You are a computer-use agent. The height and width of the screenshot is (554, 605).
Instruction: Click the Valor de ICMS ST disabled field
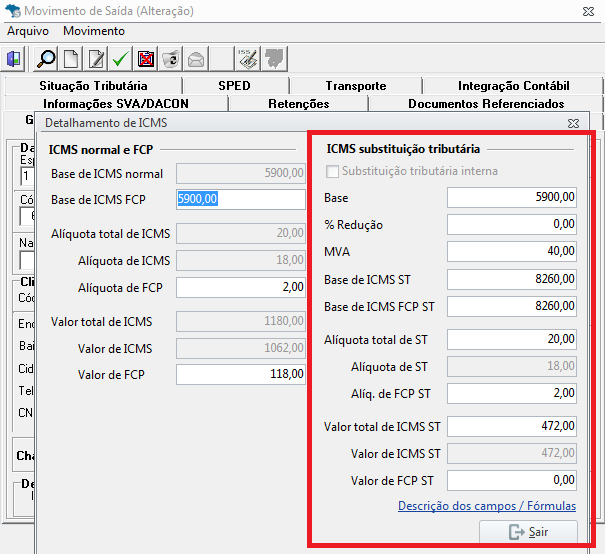[512, 454]
